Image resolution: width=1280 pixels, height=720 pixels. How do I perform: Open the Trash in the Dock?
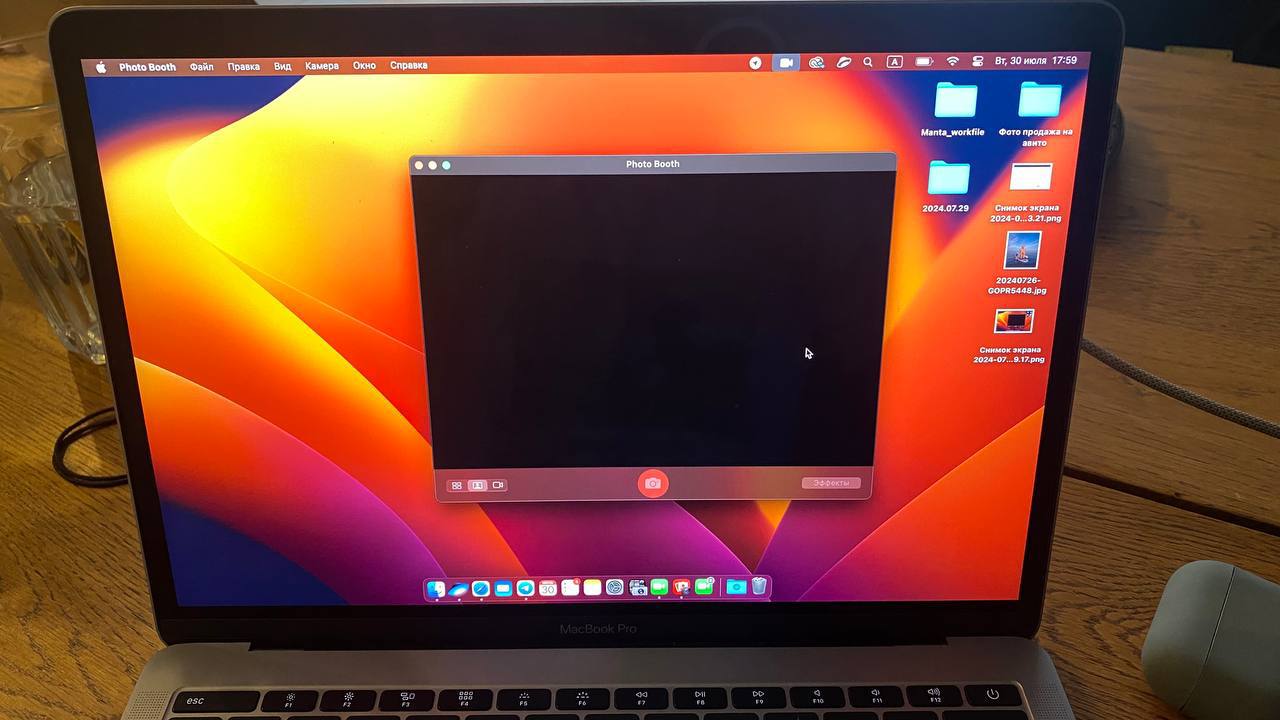point(759,587)
